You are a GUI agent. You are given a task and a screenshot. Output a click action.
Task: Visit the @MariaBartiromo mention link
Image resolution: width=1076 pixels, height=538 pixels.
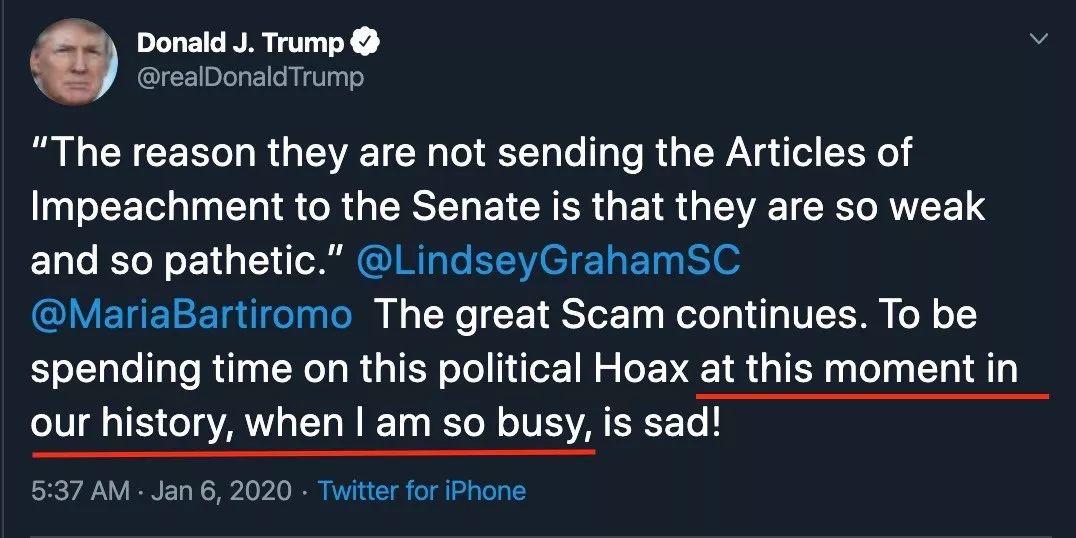191,314
